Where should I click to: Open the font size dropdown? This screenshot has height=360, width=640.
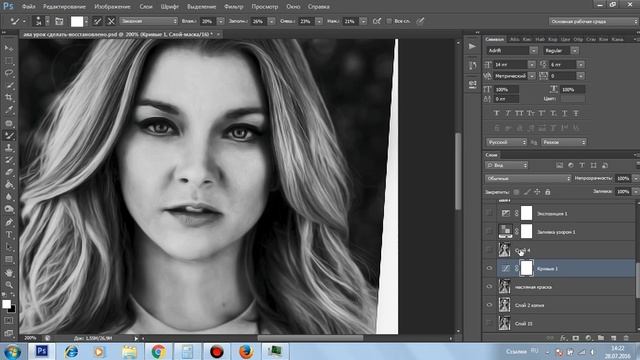click(531, 64)
